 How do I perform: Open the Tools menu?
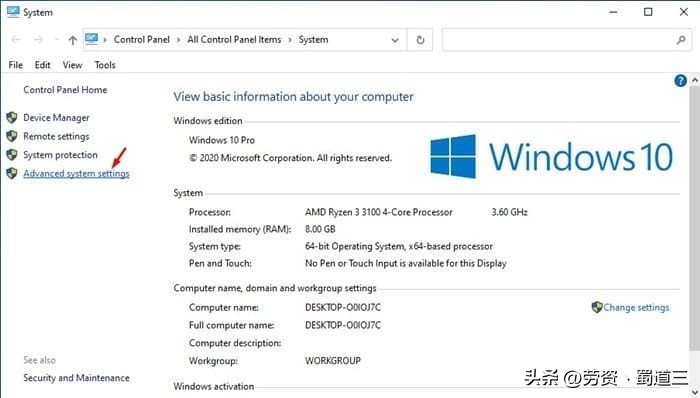[x=105, y=65]
